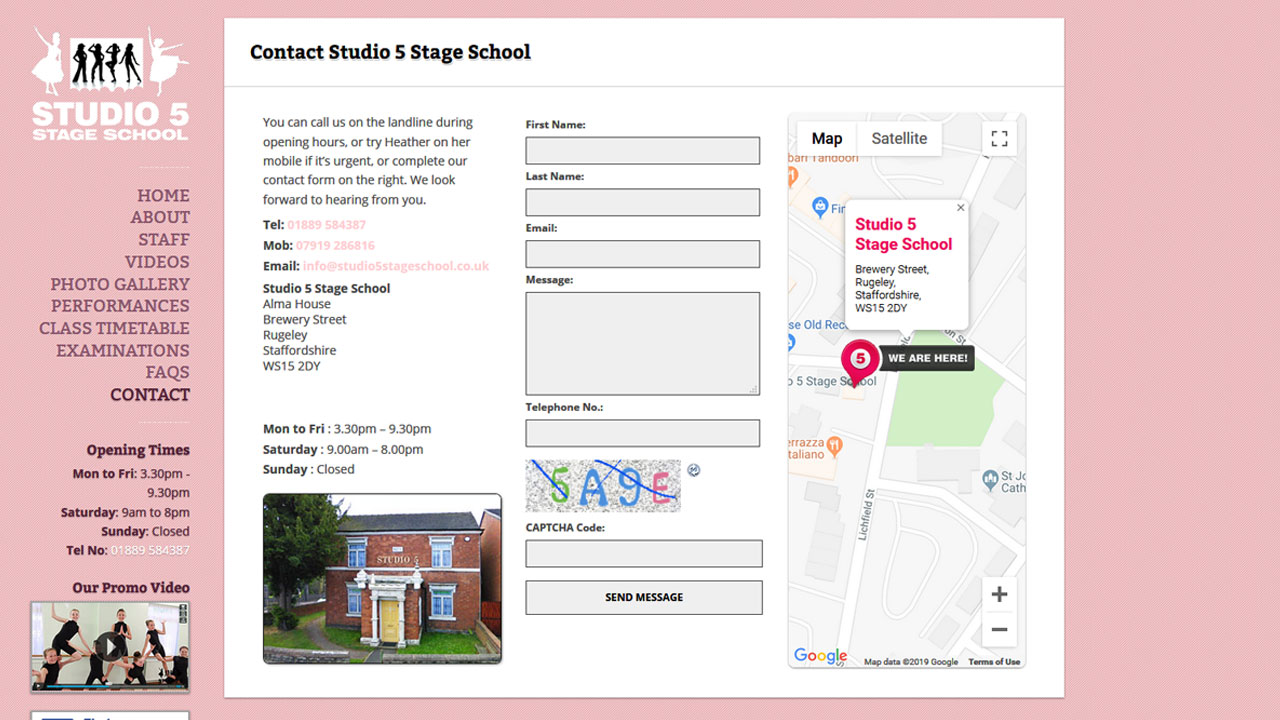Play the promo video
The image size is (1280, 720).
click(x=110, y=646)
